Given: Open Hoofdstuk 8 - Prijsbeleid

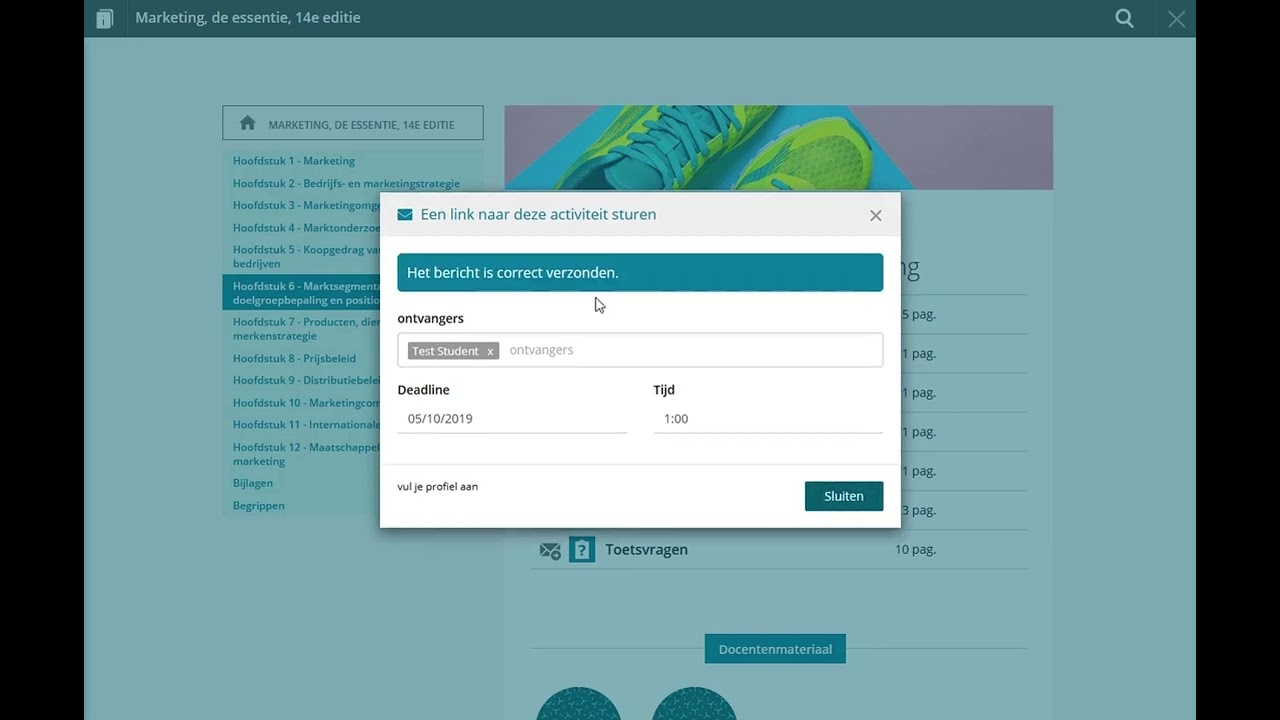Looking at the screenshot, I should coord(294,358).
